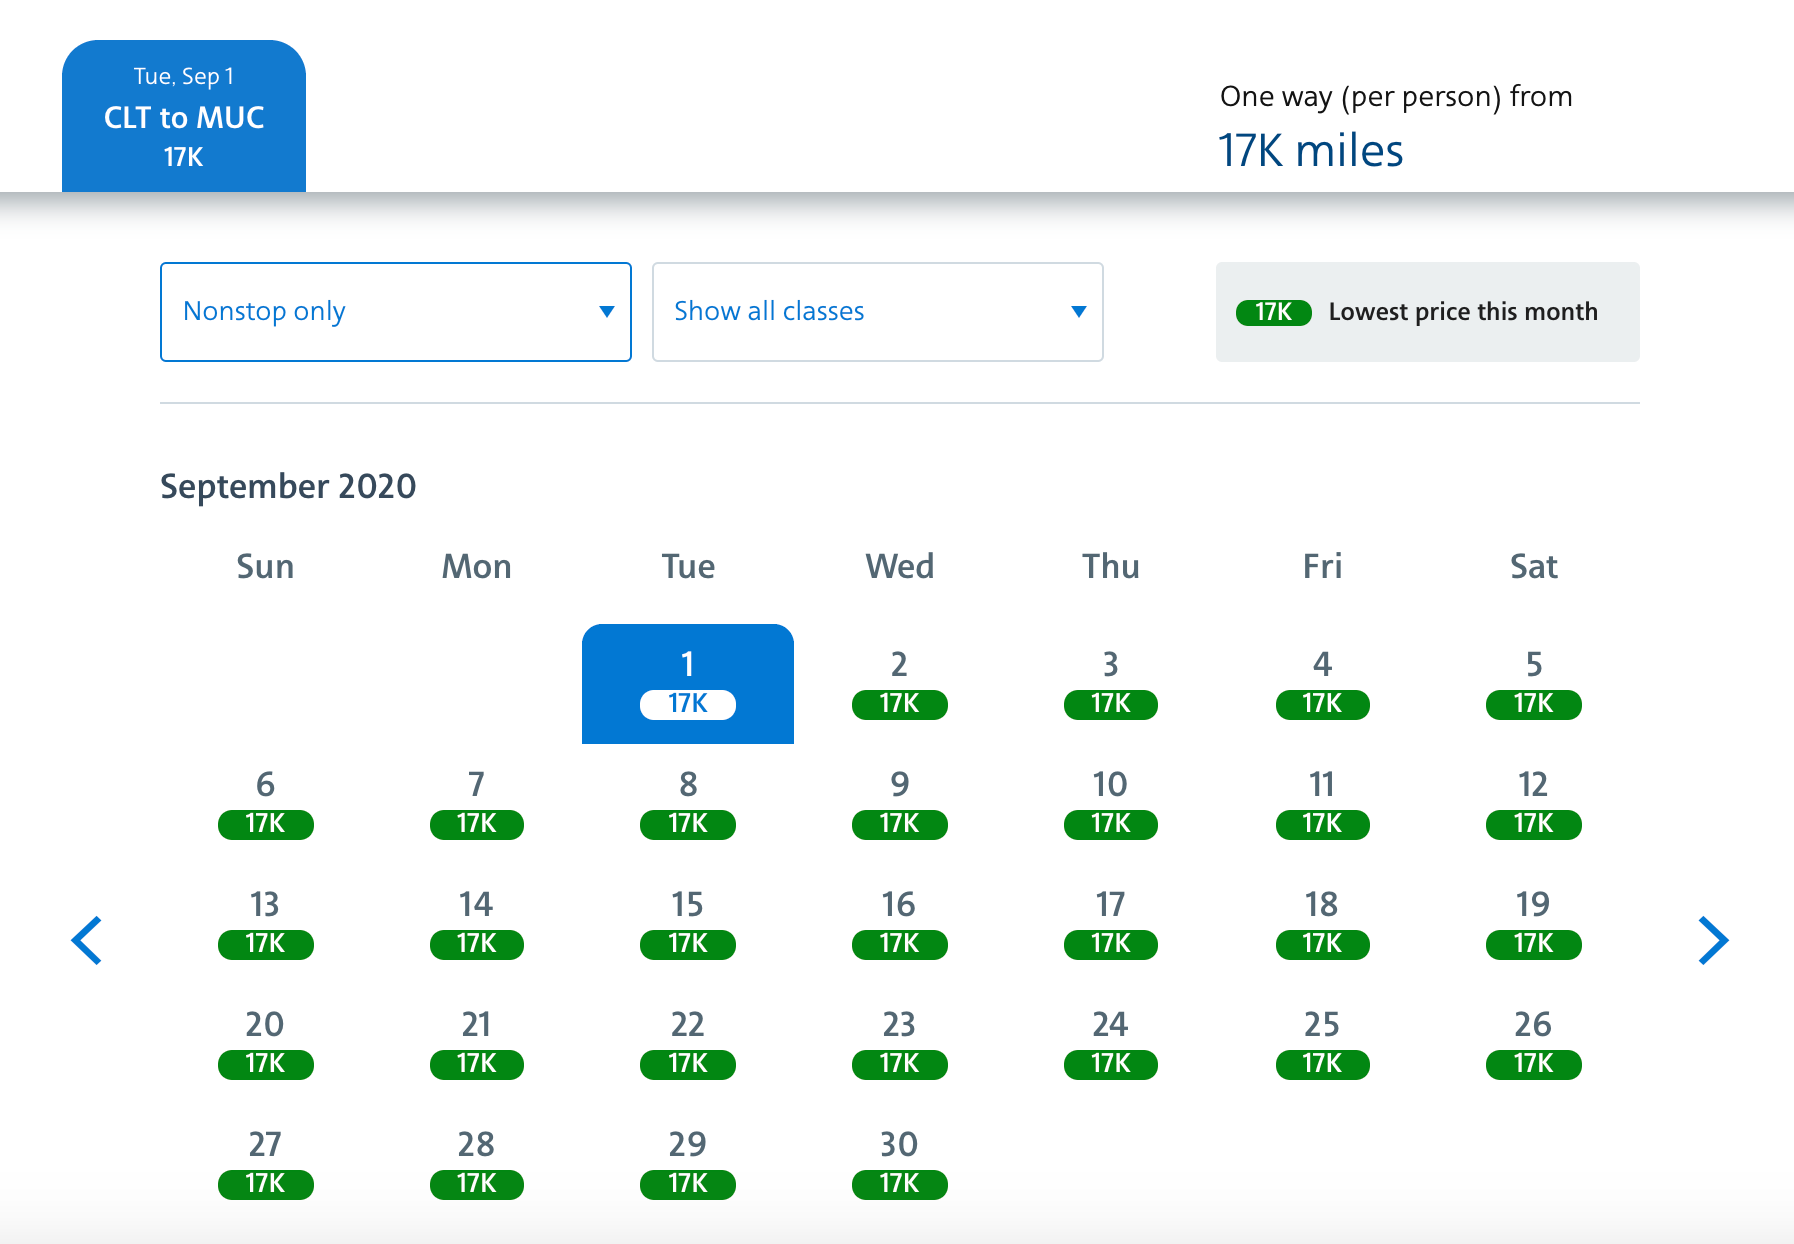
Task: Pick Thursday September 24
Action: pos(1110,1044)
